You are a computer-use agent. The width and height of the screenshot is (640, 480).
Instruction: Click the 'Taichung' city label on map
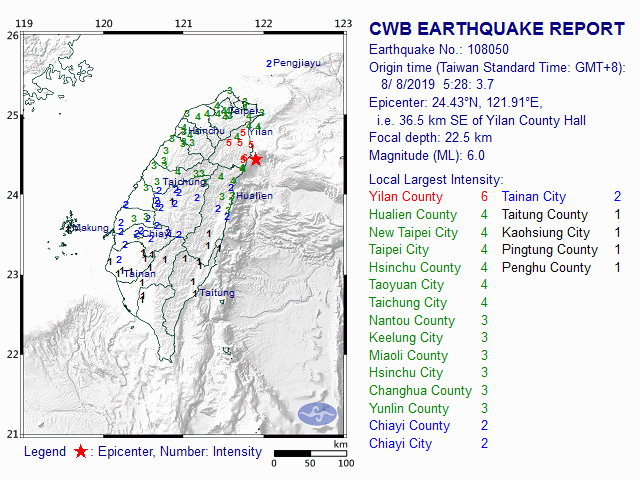pyautogui.click(x=184, y=182)
